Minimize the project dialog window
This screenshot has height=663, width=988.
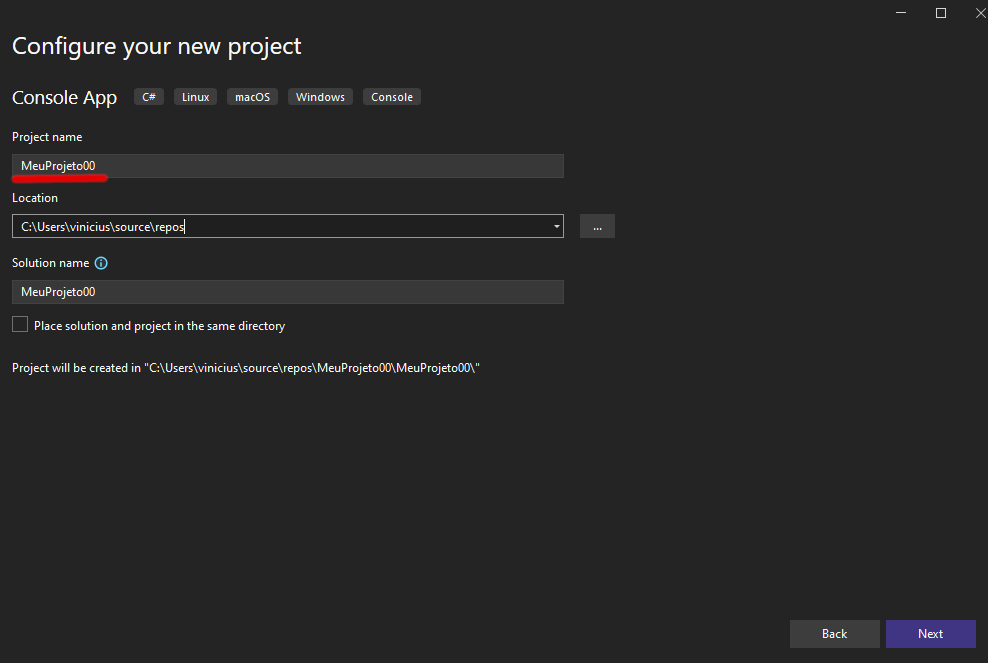tap(901, 13)
